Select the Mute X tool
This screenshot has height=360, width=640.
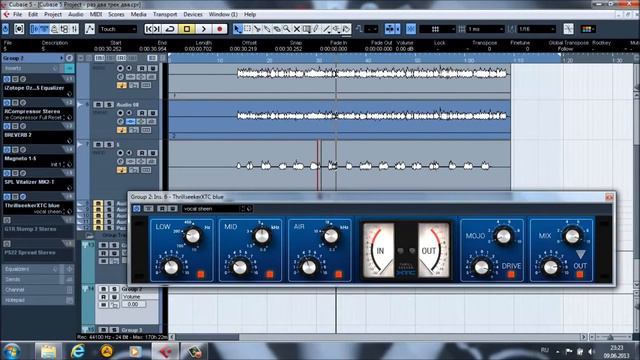point(297,29)
